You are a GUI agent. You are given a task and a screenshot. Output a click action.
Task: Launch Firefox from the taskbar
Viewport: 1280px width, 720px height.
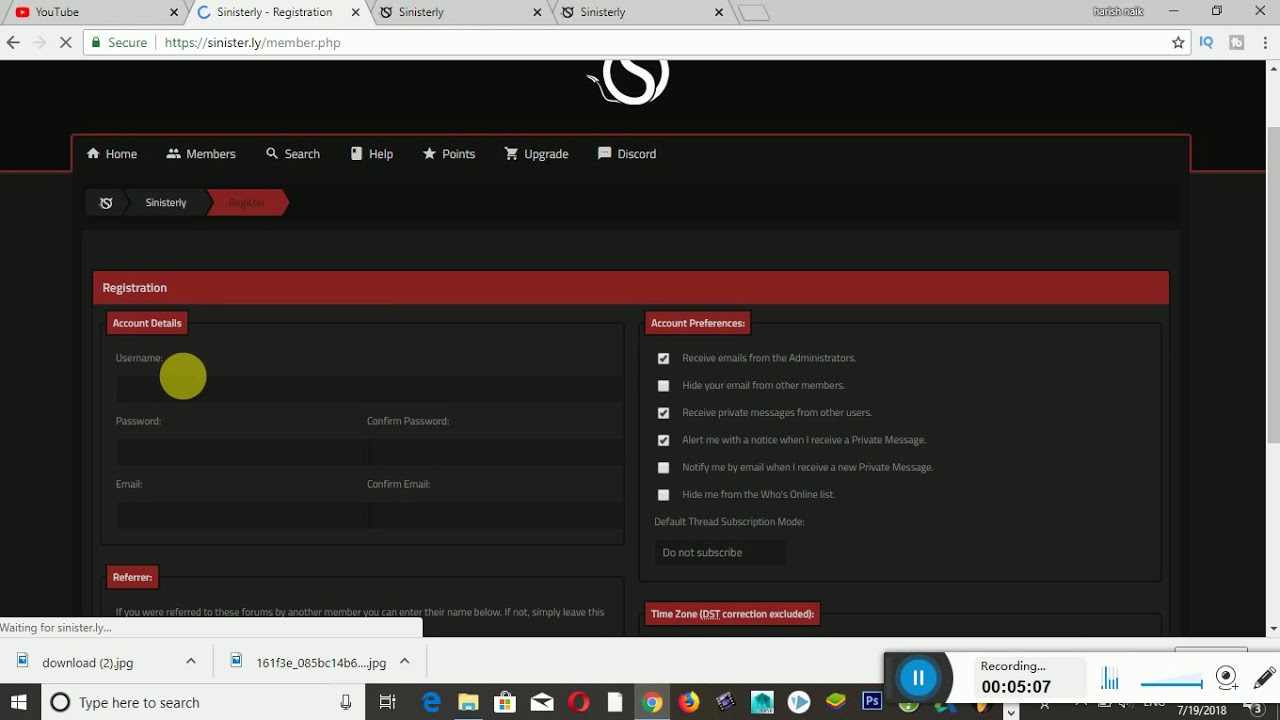[x=689, y=702]
